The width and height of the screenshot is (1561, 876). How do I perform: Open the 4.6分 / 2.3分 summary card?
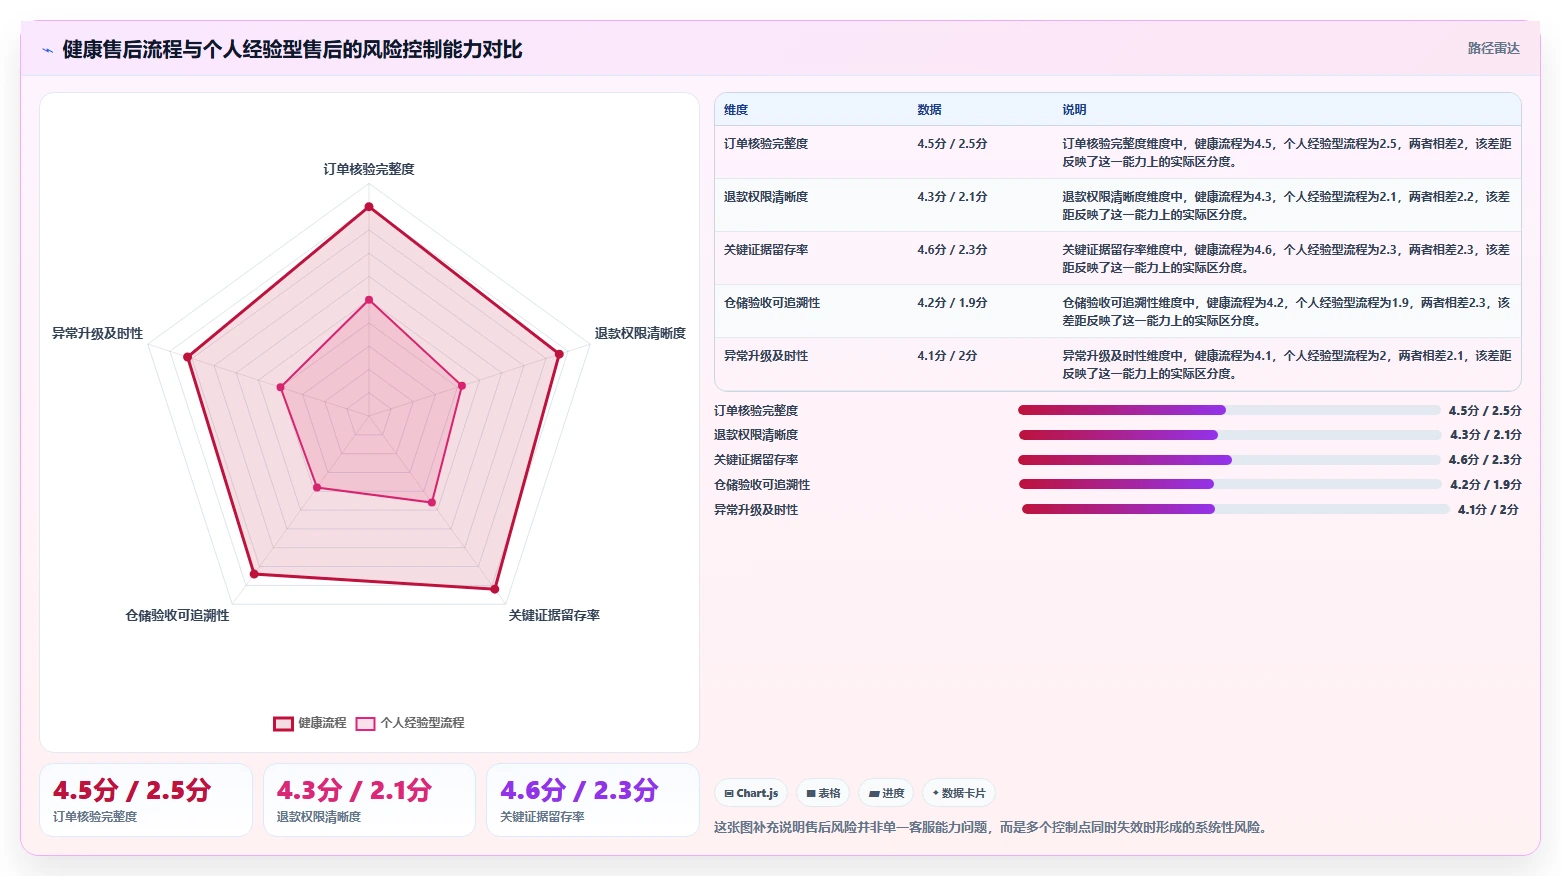(592, 800)
